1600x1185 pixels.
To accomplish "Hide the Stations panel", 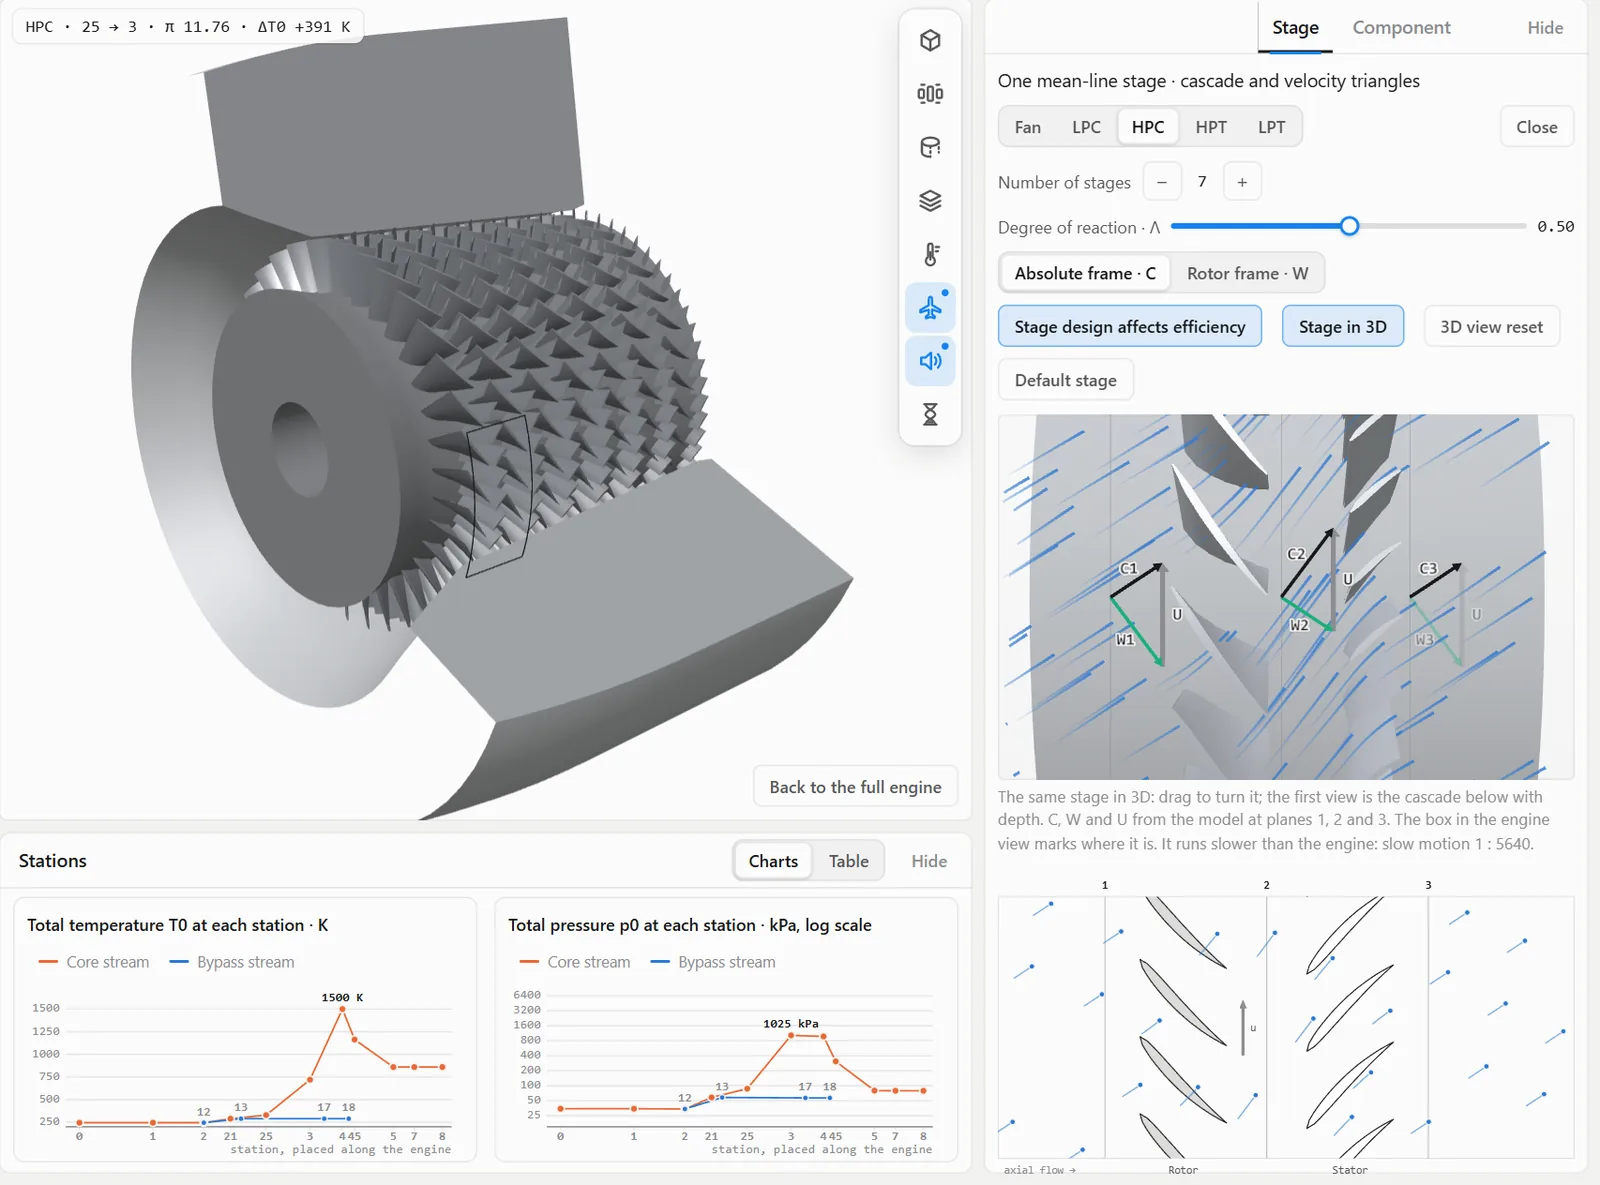I will tap(929, 861).
